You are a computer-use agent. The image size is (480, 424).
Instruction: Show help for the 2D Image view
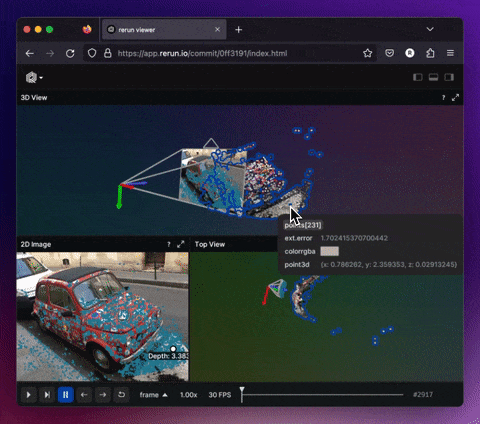click(169, 244)
